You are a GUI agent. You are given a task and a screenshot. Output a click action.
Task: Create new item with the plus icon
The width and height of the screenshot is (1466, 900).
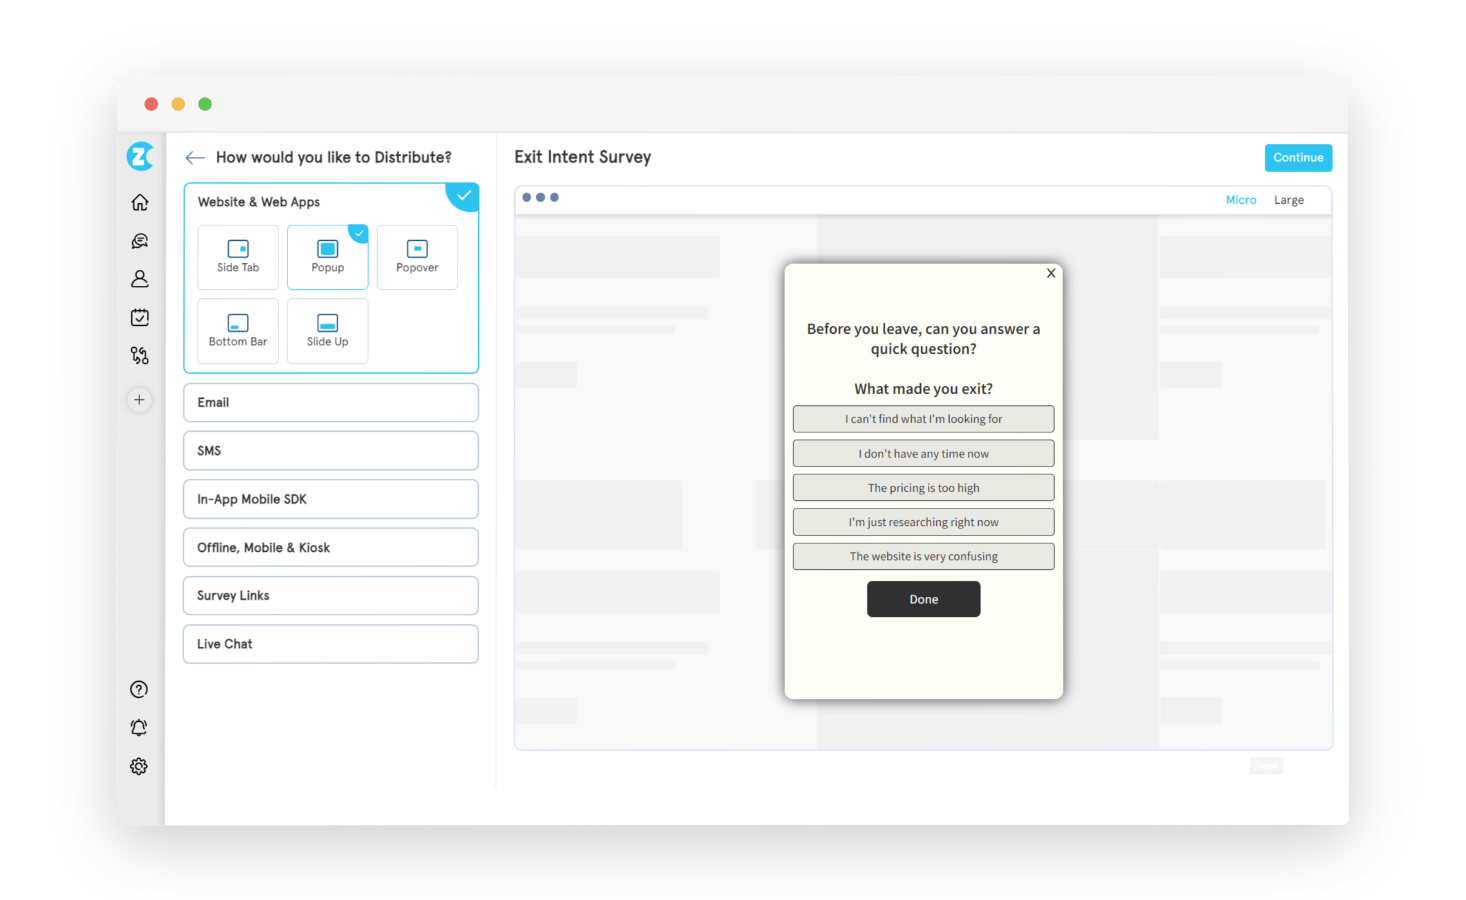(139, 399)
